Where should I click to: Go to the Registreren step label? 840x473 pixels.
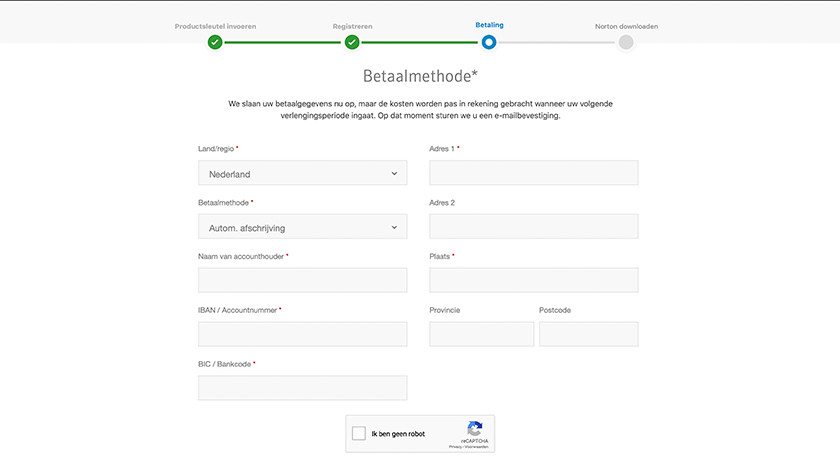(x=352, y=26)
